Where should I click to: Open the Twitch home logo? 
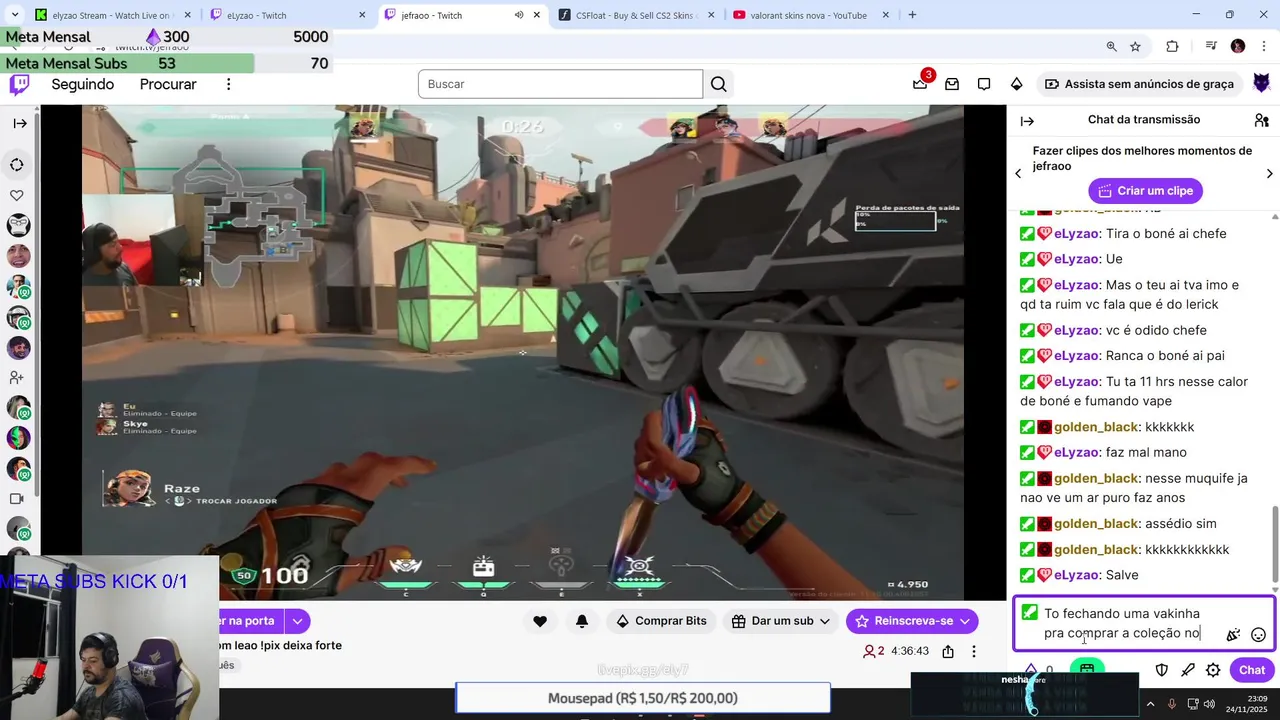click(x=19, y=85)
